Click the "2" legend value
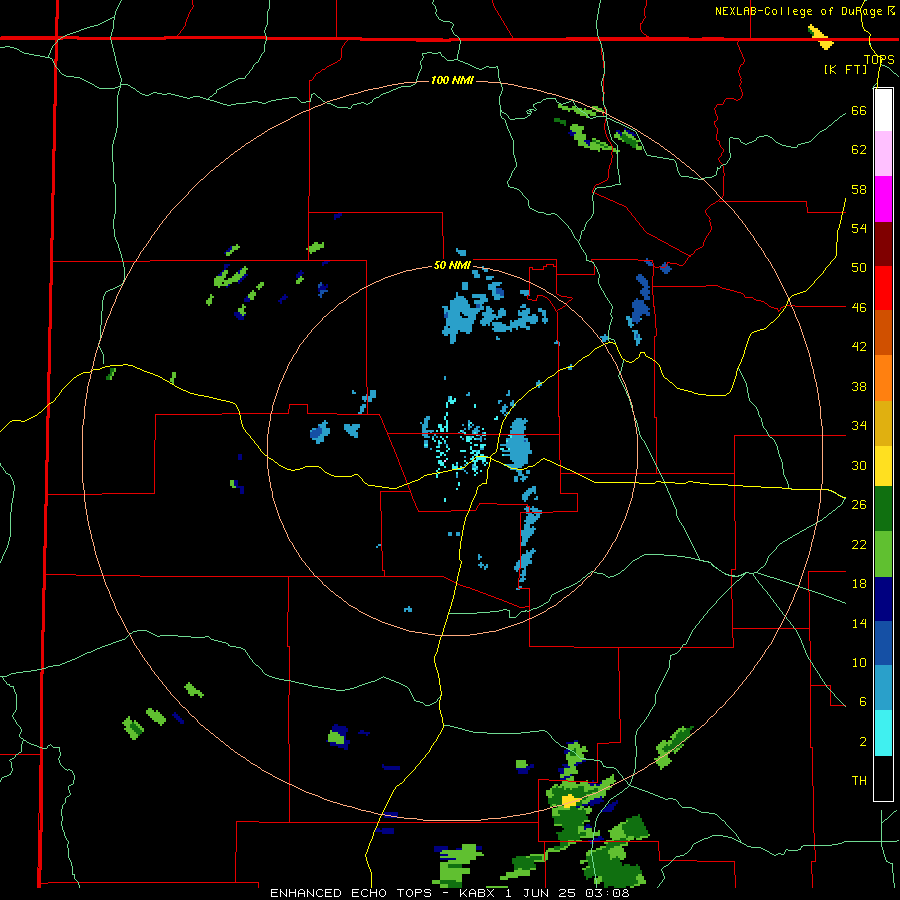The width and height of the screenshot is (900, 900). pos(862,742)
